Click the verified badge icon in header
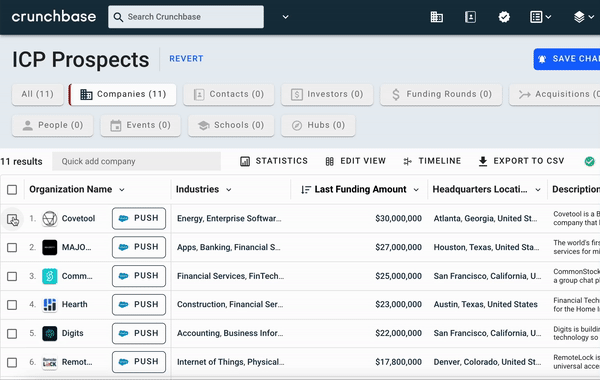Viewport: 600px width, 380px height. click(504, 17)
